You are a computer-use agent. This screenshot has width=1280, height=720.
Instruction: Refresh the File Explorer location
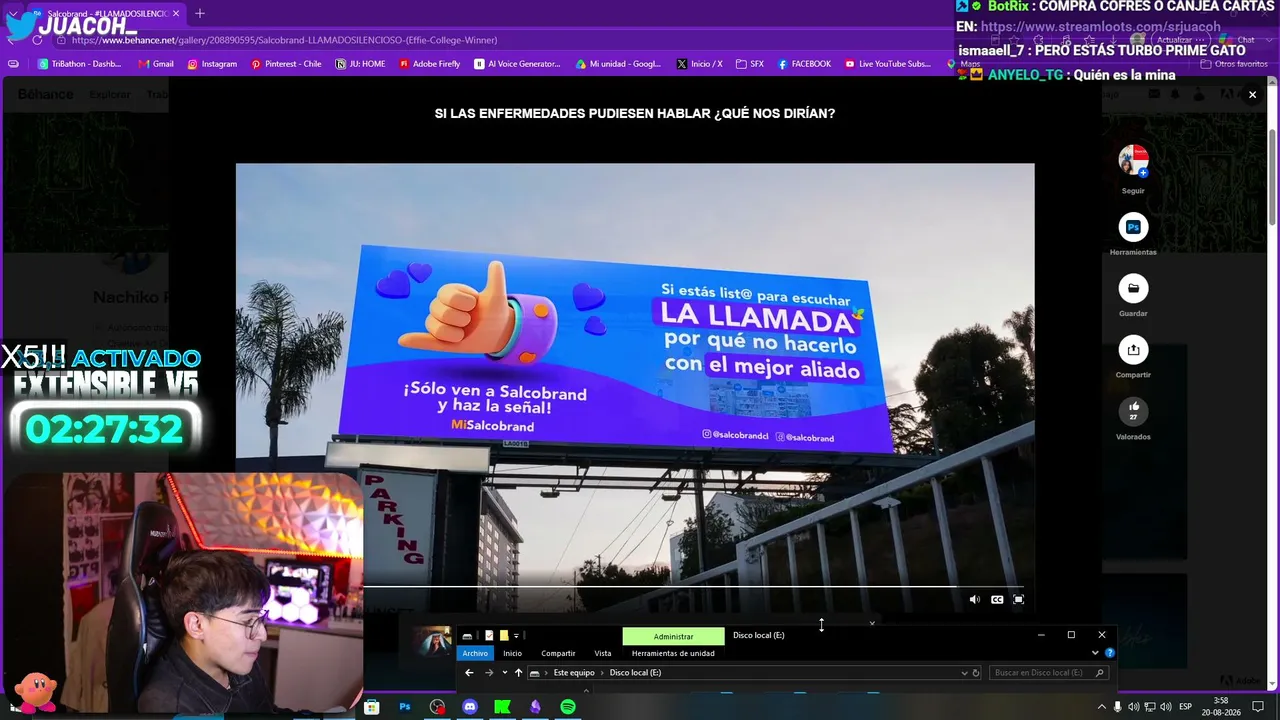point(976,673)
